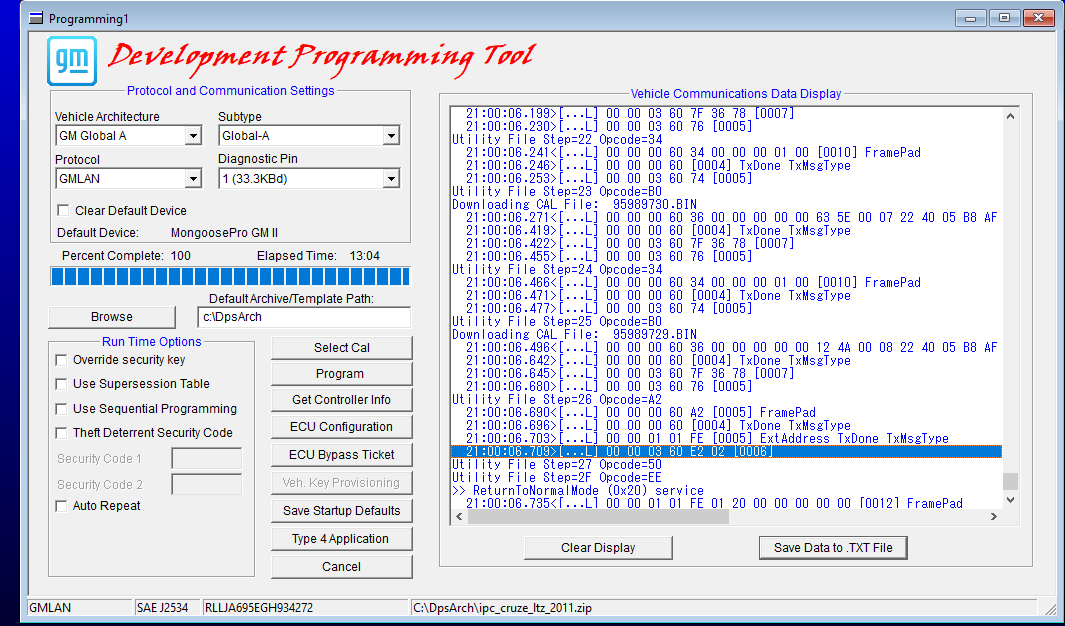Expand the Diagnostic Pin dropdown
This screenshot has width=1065, height=626.
391,179
